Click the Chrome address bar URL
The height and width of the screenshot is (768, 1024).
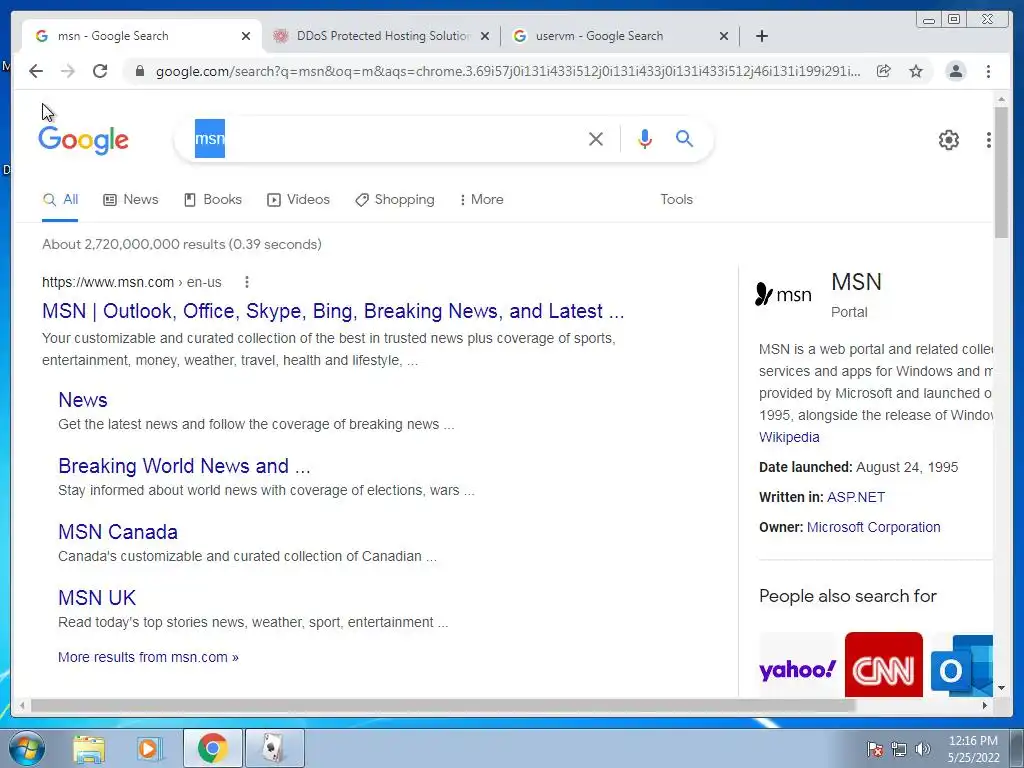click(x=507, y=71)
